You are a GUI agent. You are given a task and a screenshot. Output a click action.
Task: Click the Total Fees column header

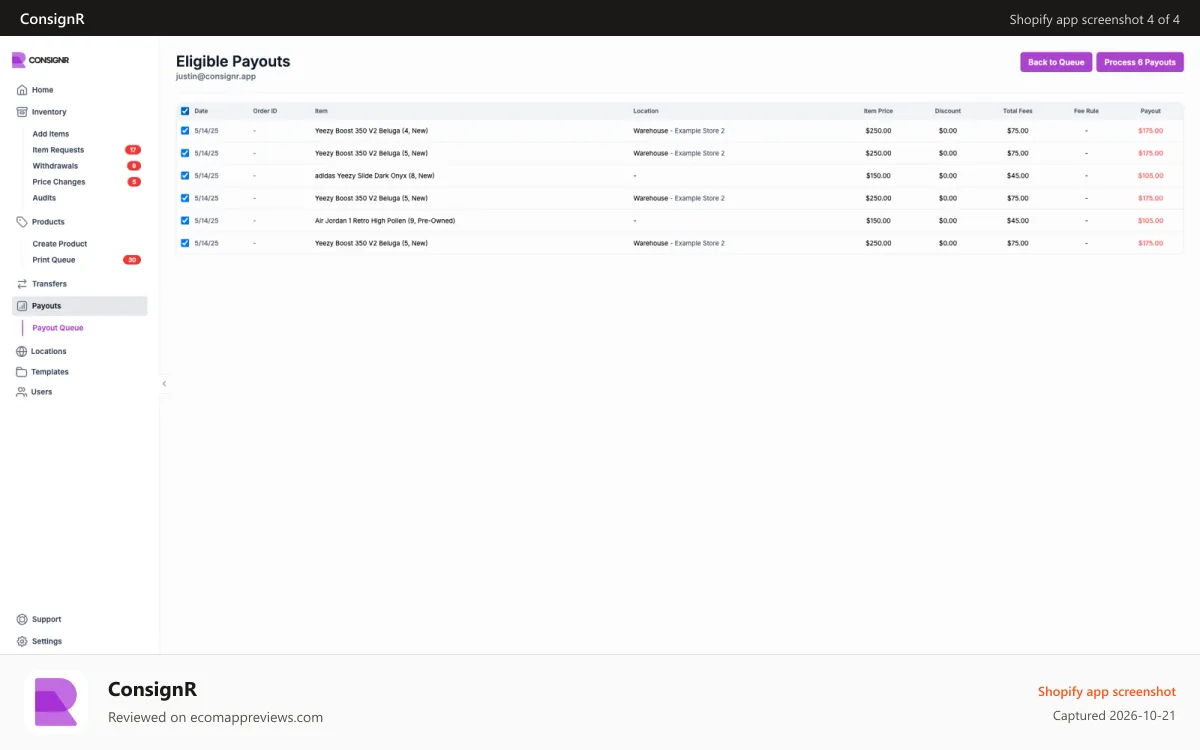tap(1018, 111)
